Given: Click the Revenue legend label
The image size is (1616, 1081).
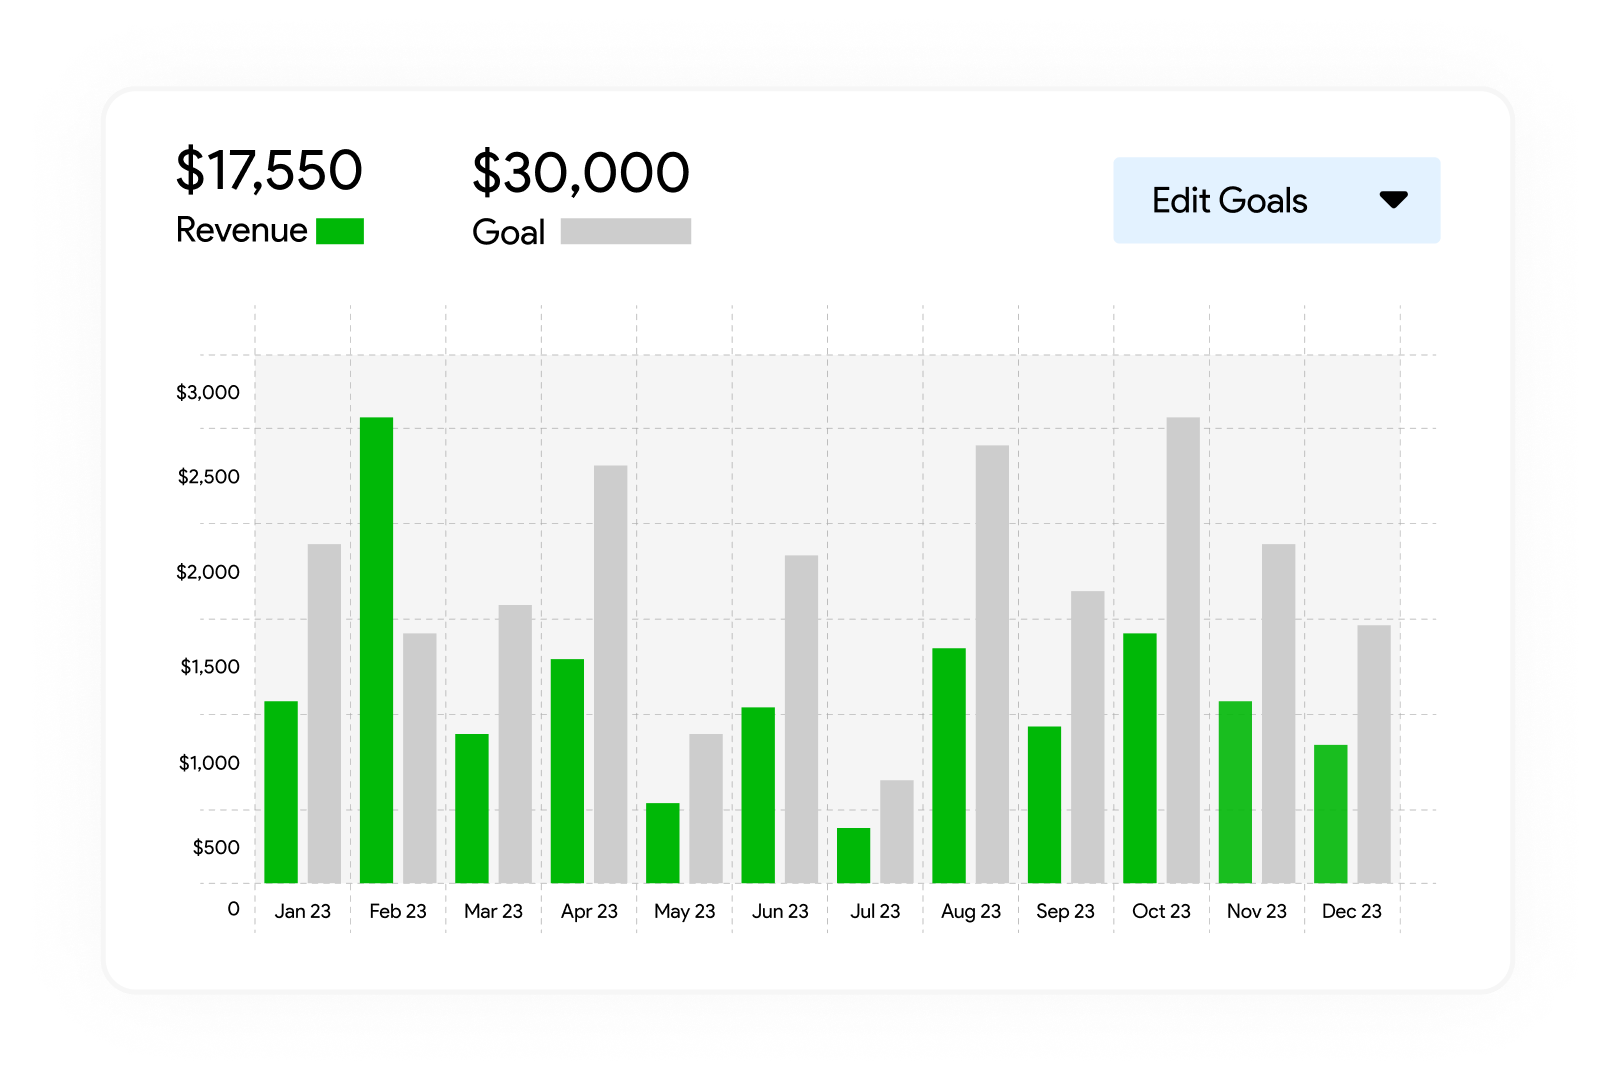Looking at the screenshot, I should coord(241,230).
